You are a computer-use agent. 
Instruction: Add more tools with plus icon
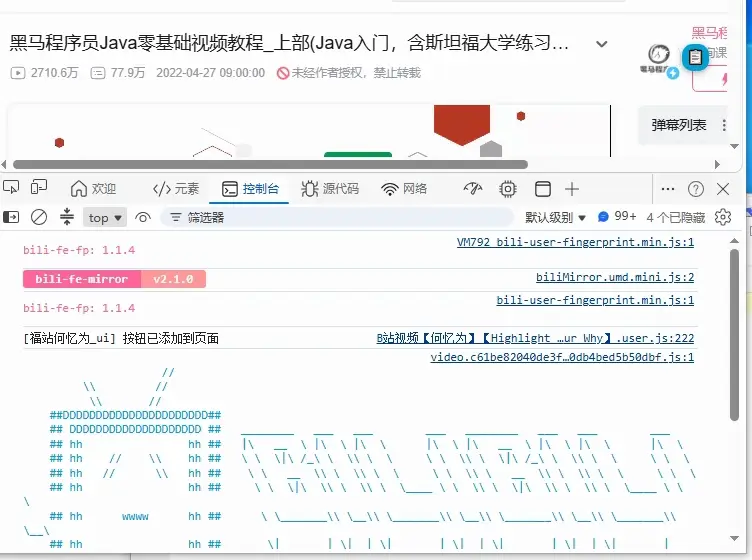(x=572, y=189)
